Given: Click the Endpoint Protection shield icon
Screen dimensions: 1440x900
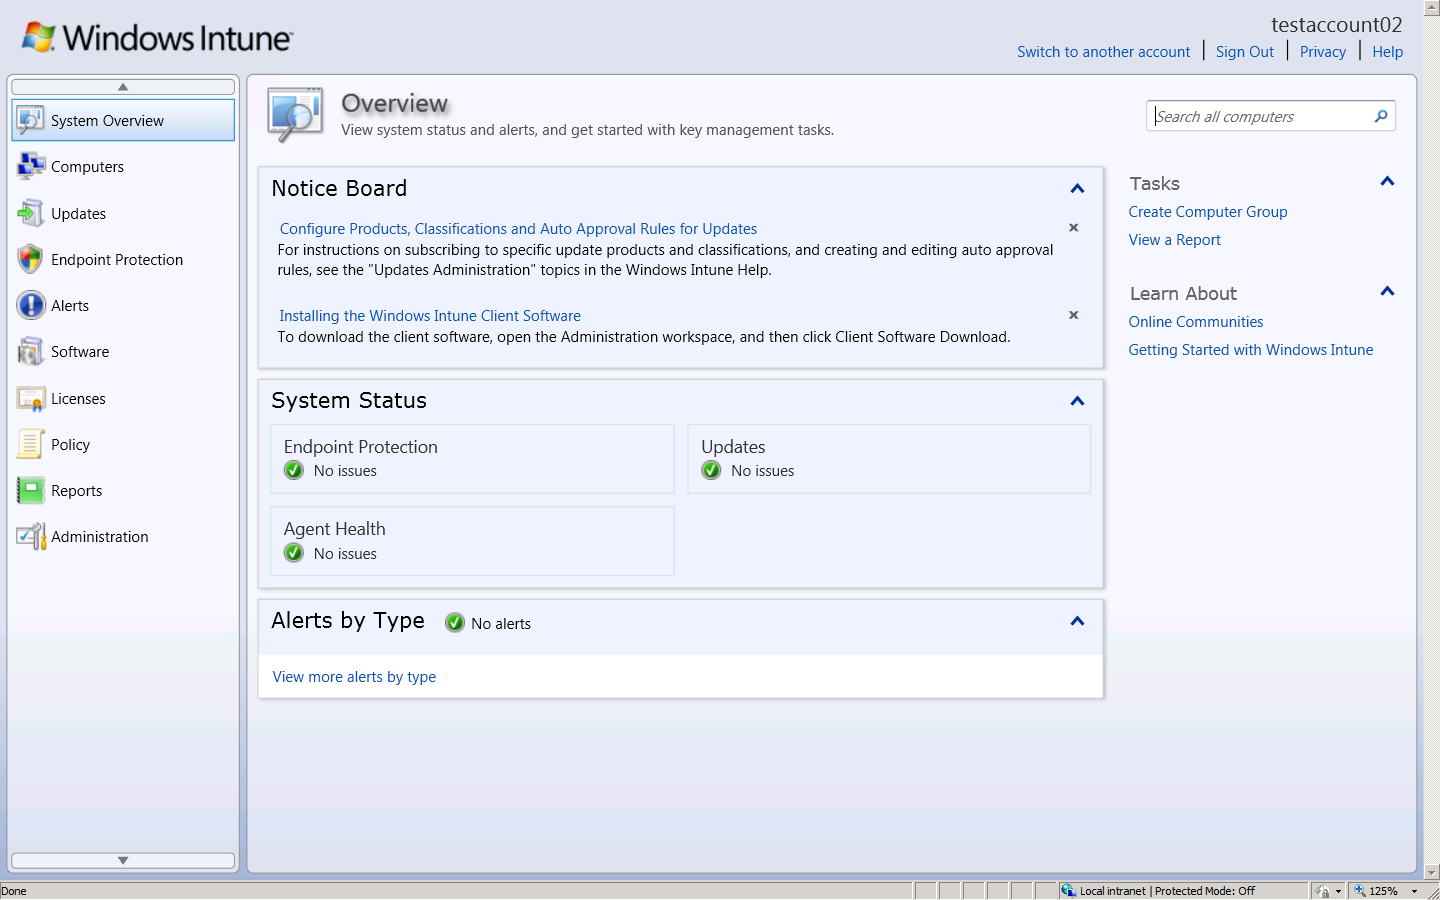Looking at the screenshot, I should coord(31,259).
